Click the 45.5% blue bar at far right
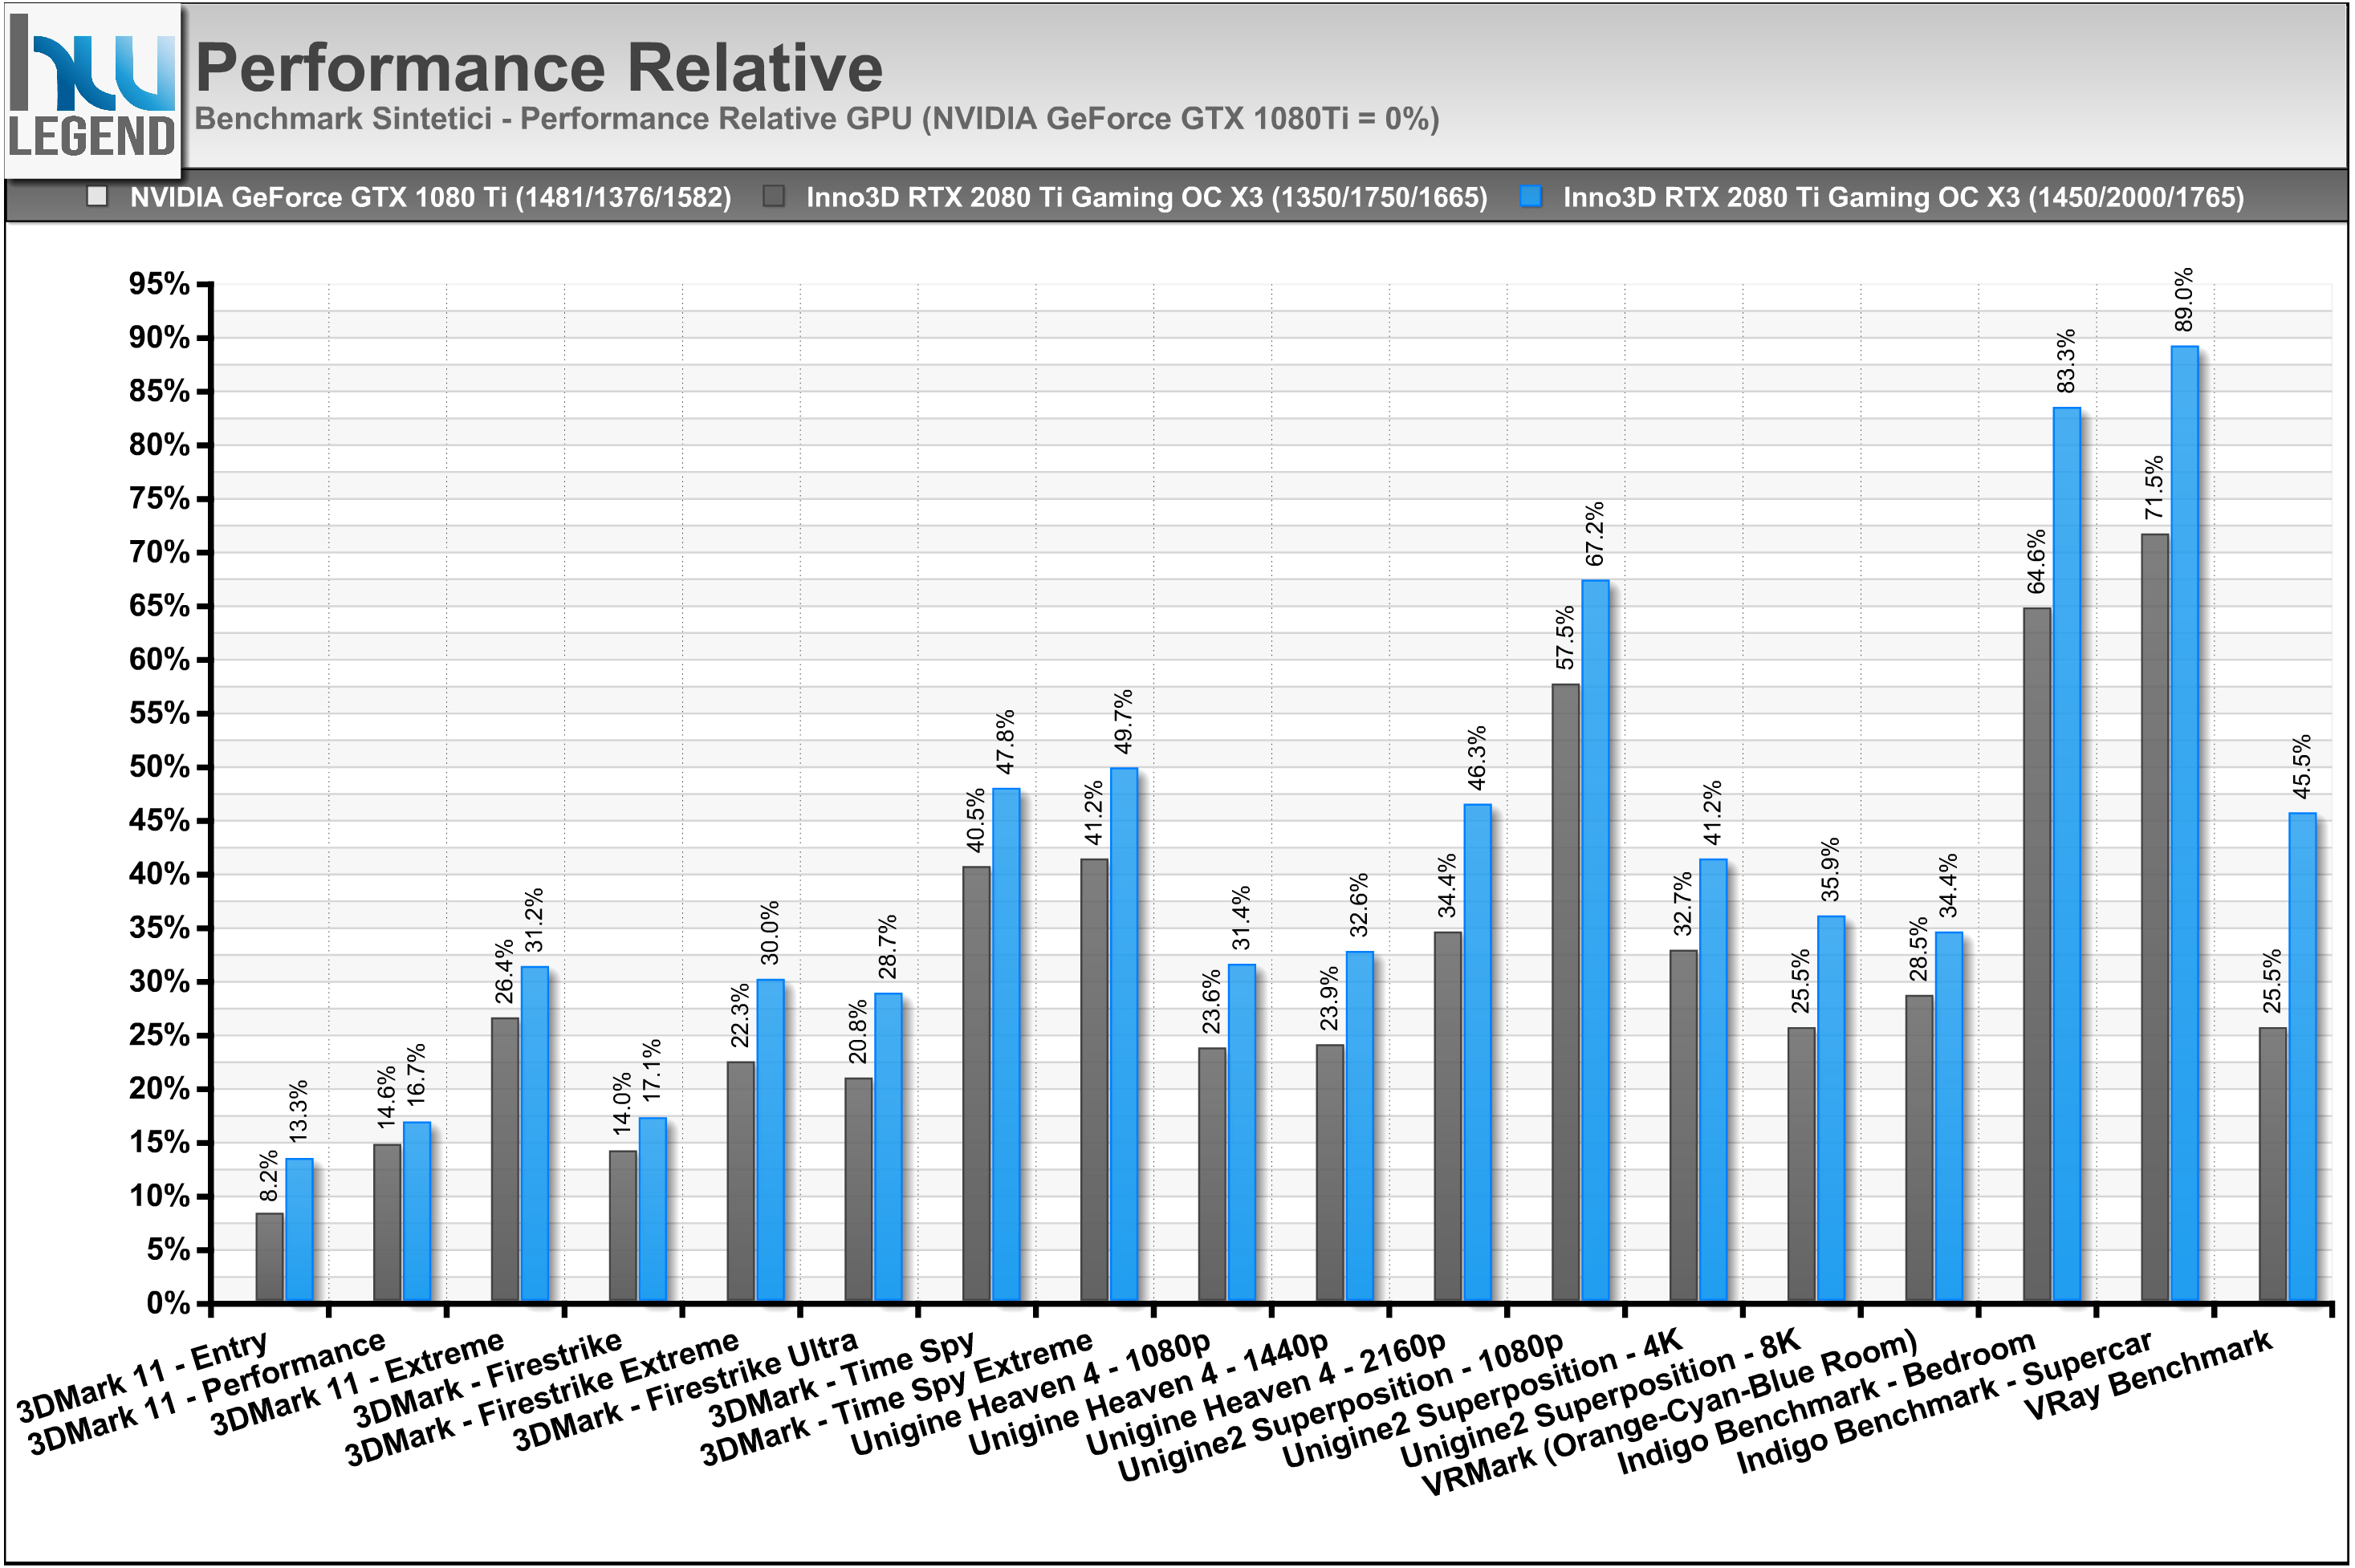This screenshot has width=2355, height=1568. 2302,1057
